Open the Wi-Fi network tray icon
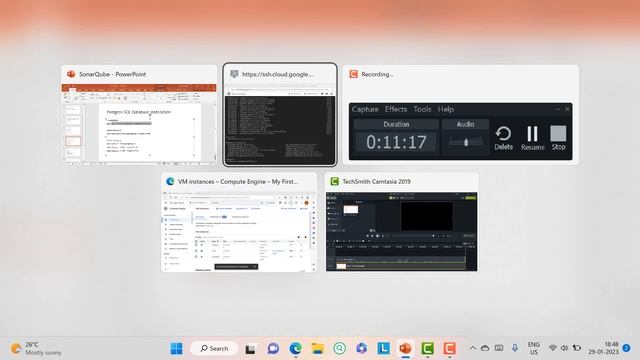Image resolution: width=640 pixels, height=360 pixels. pos(553,348)
